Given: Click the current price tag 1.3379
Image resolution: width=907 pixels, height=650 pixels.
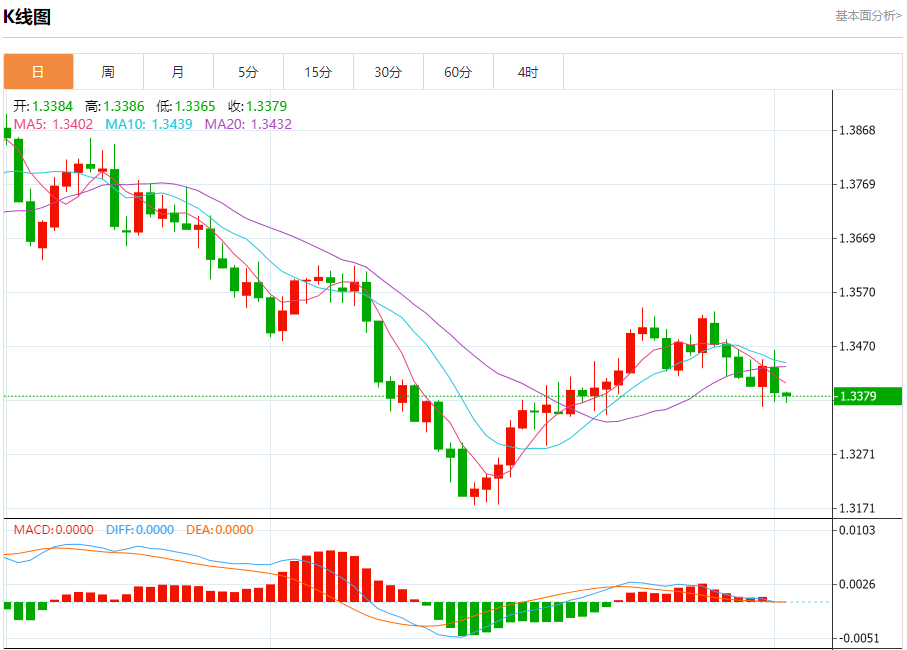Looking at the screenshot, I should click(868, 396).
